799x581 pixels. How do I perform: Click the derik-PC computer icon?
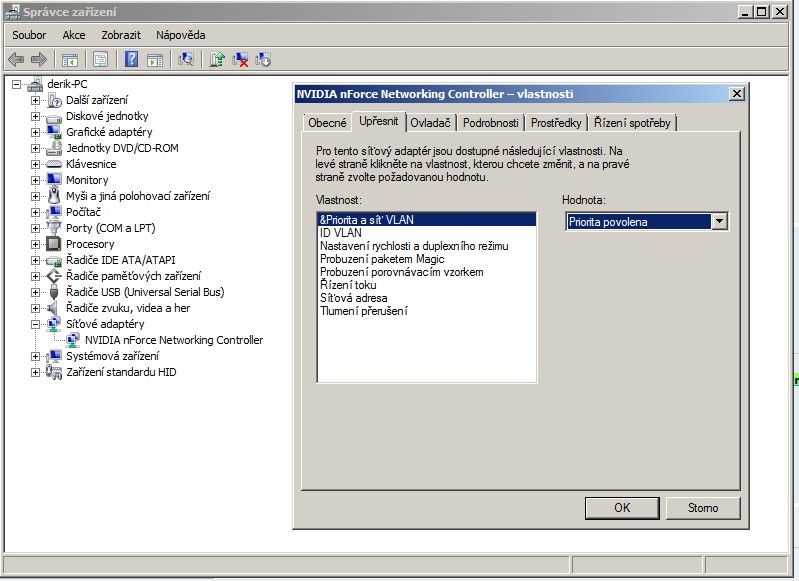(x=35, y=84)
